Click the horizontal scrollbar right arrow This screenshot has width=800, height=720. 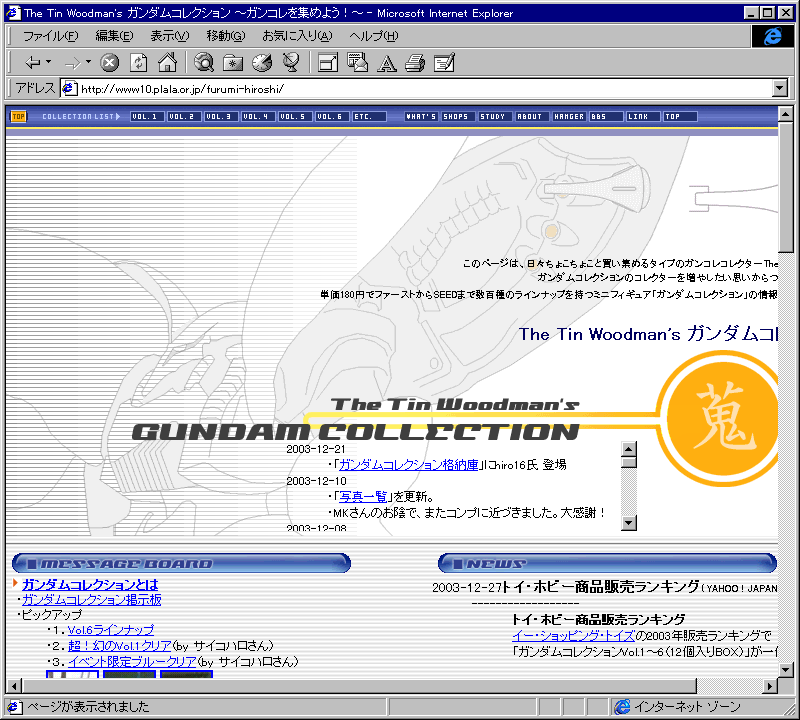(770, 686)
